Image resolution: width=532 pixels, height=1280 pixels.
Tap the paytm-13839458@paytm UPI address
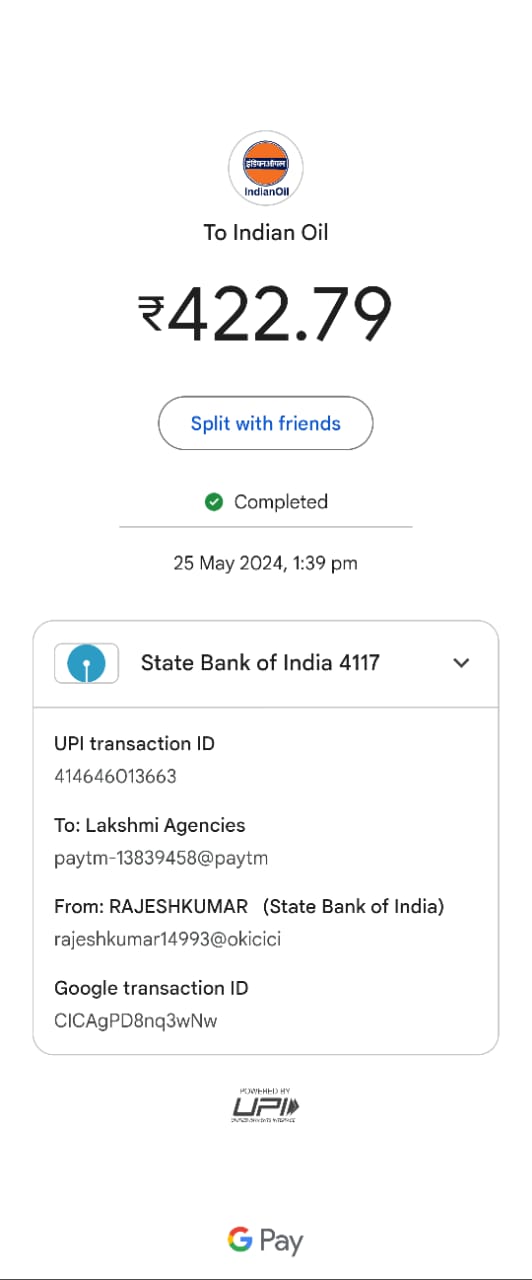click(161, 858)
